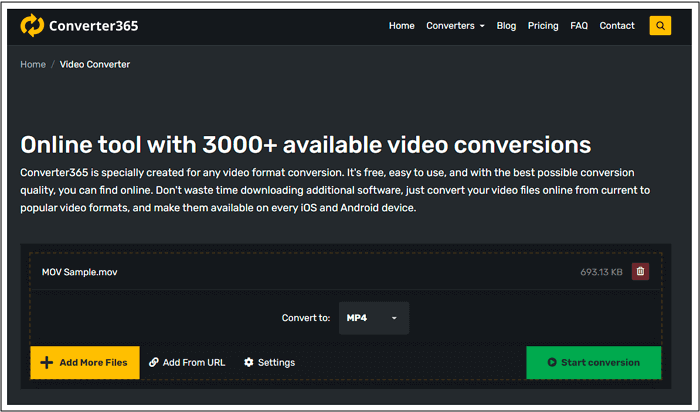Viewport: 700px width, 412px height.
Task: Delete MOV Sample.mov using the trash icon
Action: click(641, 271)
